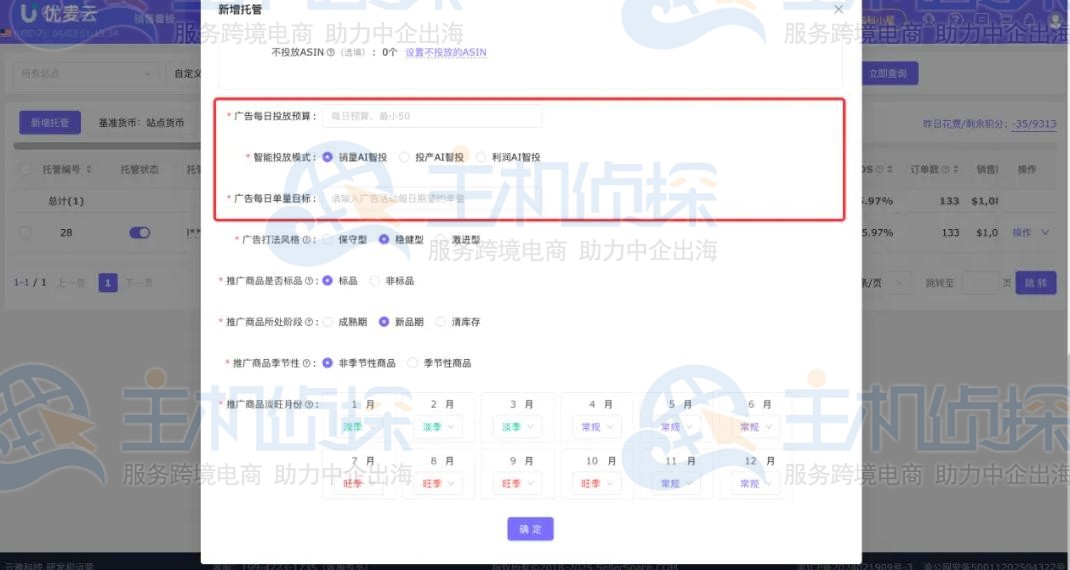Open the 5月 season dropdown
Image resolution: width=1070 pixels, height=570 pixels.
(x=677, y=427)
